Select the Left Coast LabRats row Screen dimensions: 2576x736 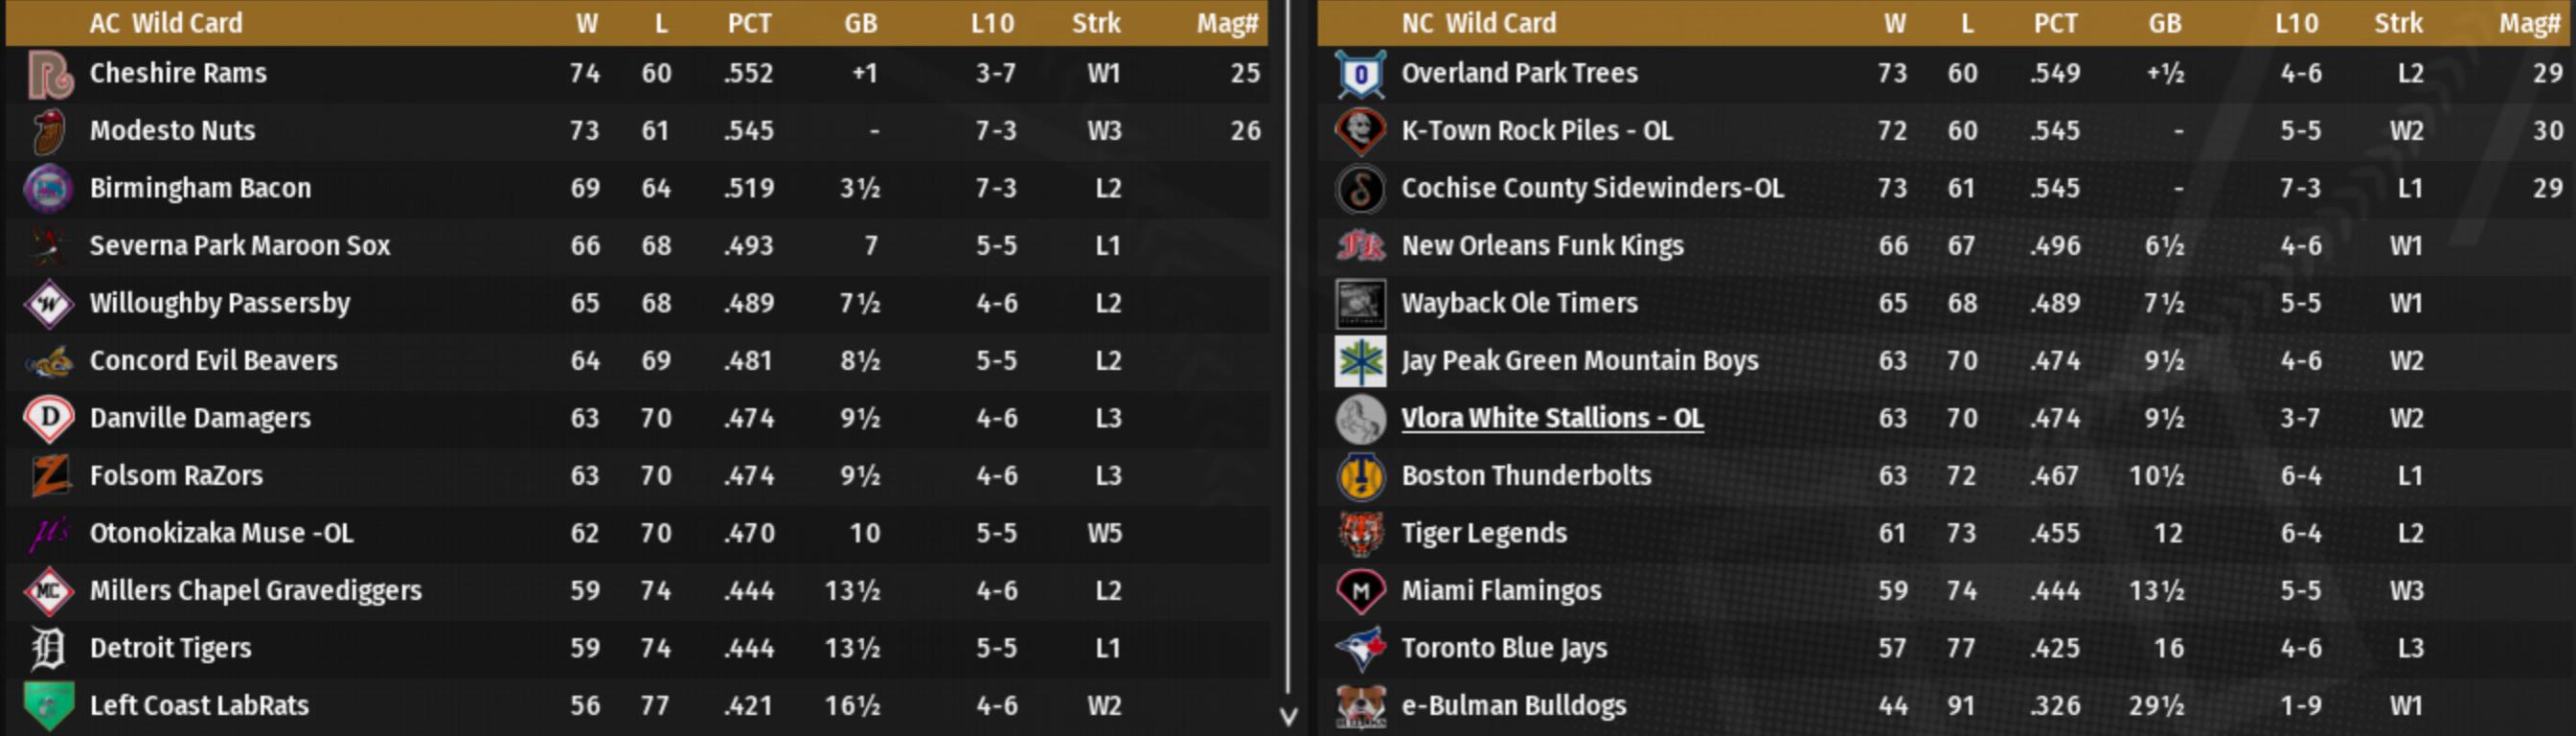click(199, 706)
